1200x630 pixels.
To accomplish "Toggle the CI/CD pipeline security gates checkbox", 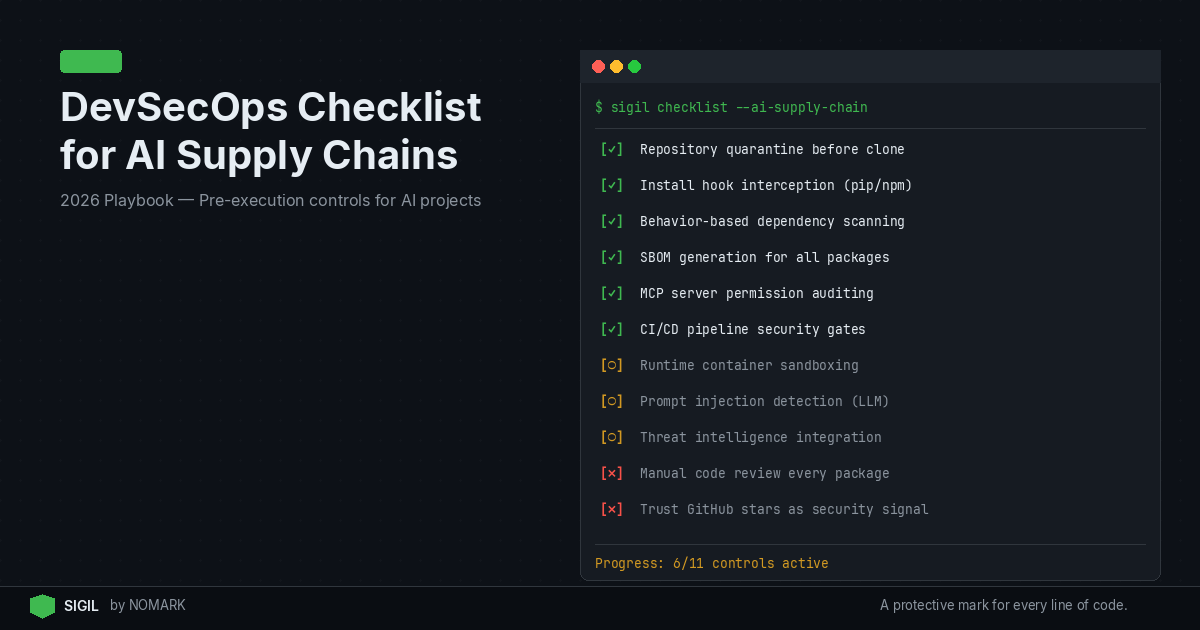I will pyautogui.click(x=612, y=329).
